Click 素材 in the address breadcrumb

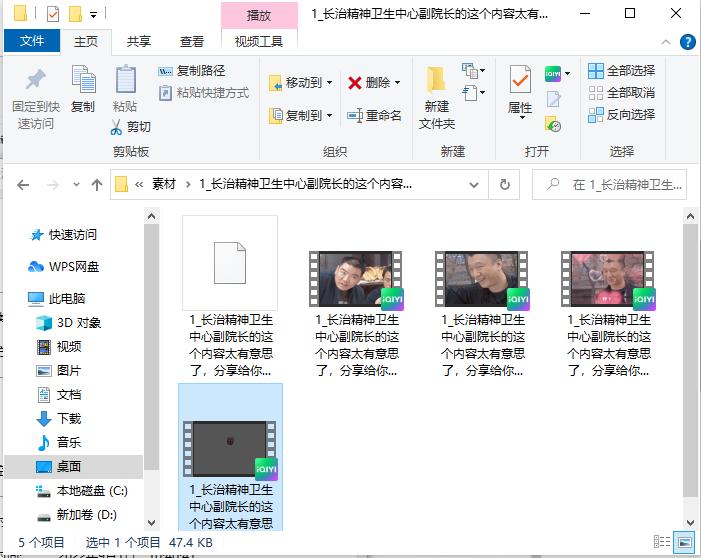click(x=164, y=184)
